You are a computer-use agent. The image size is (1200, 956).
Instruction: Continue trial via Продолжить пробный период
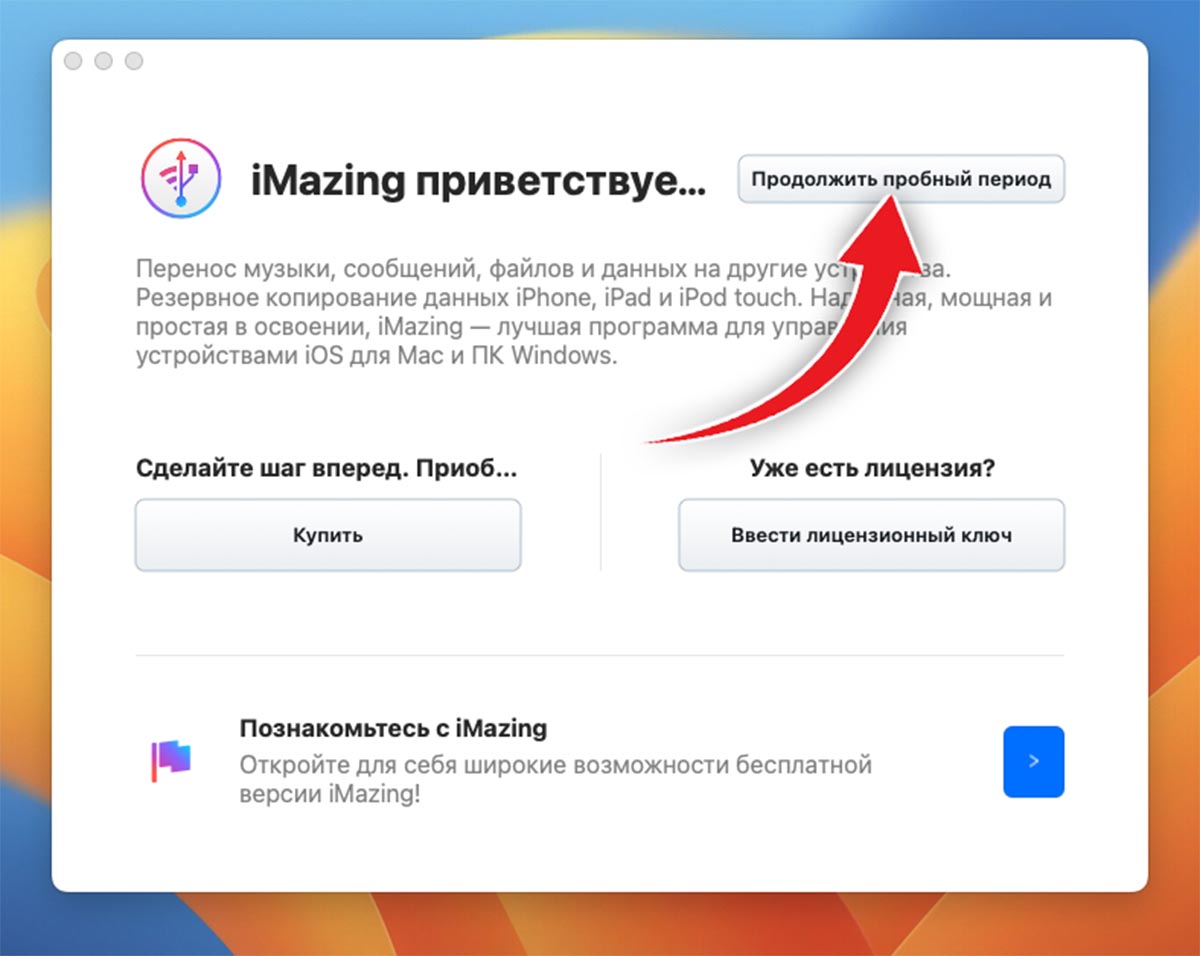[x=901, y=179]
